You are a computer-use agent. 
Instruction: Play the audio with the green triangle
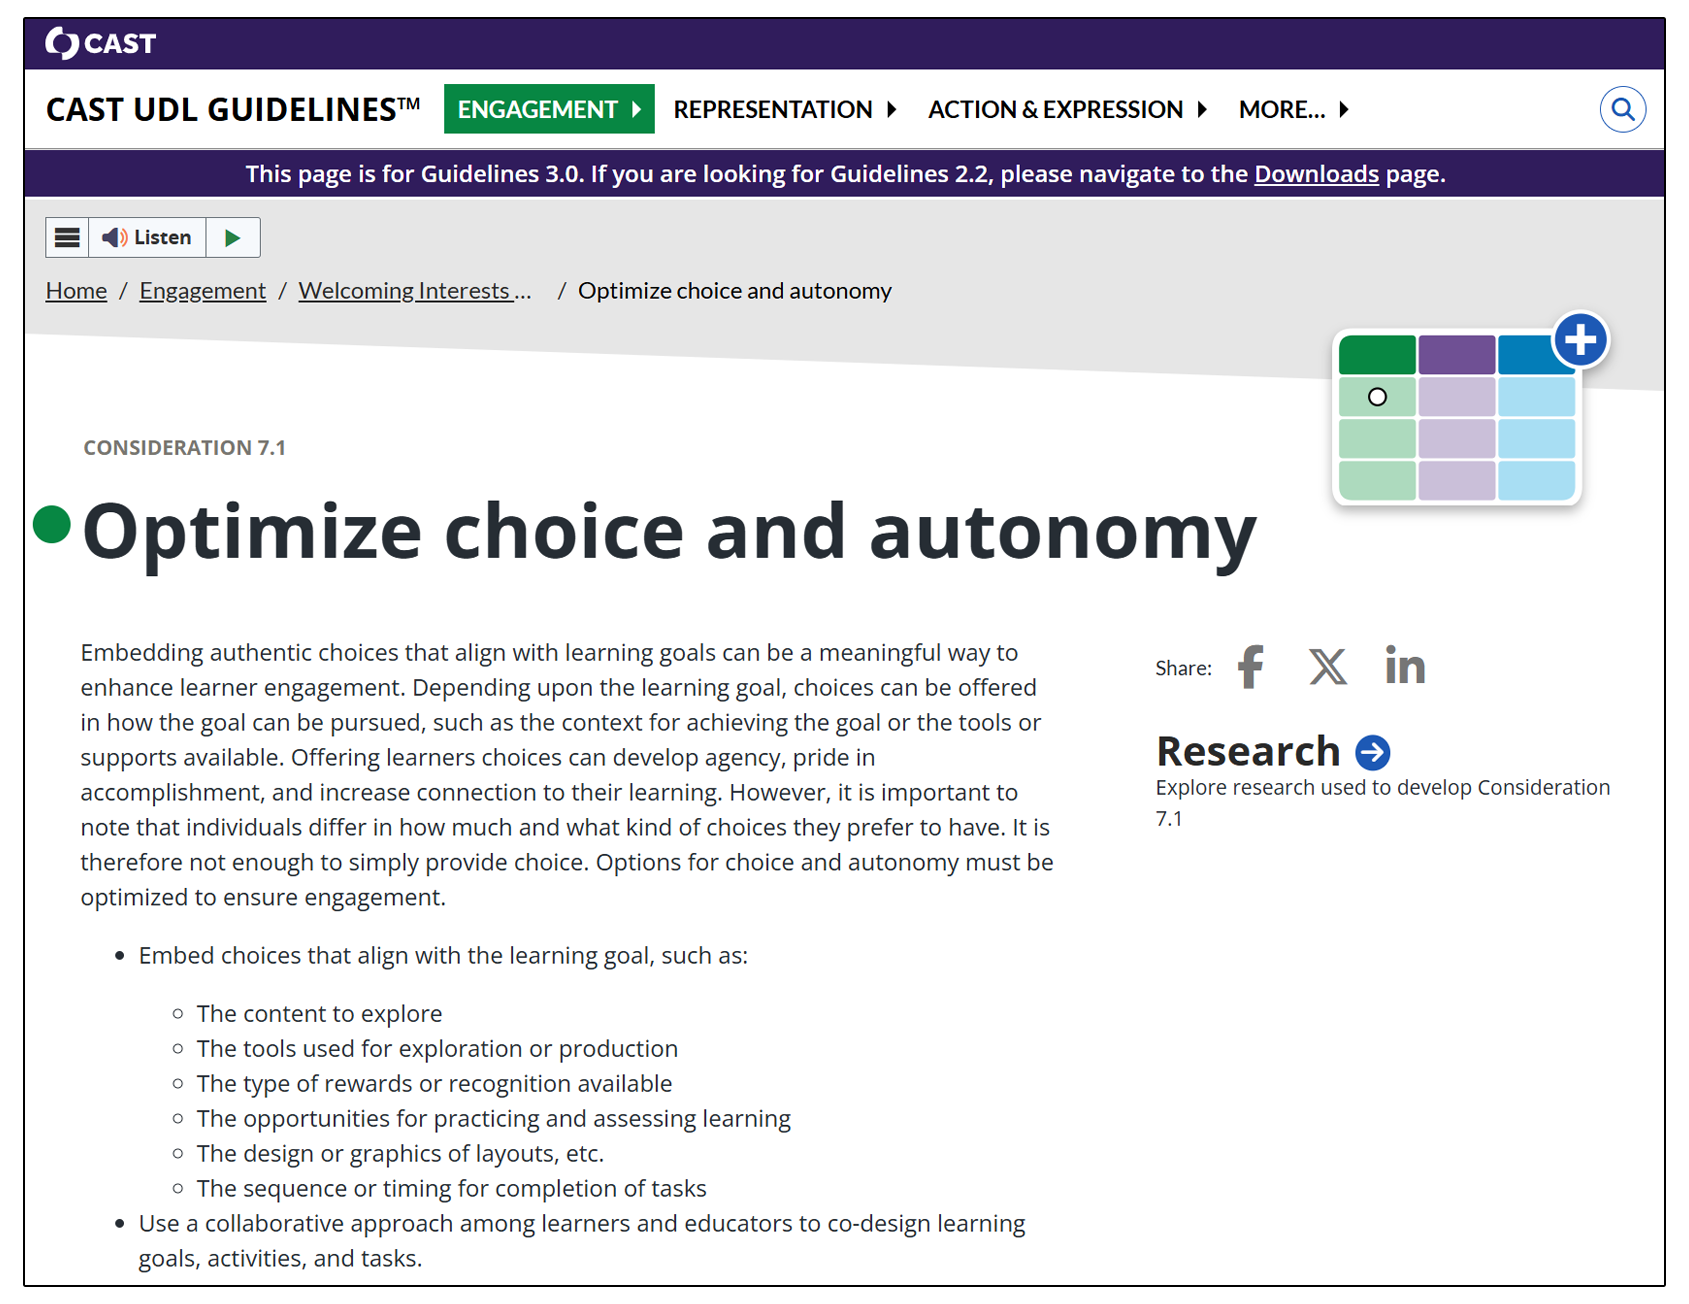[x=233, y=237]
